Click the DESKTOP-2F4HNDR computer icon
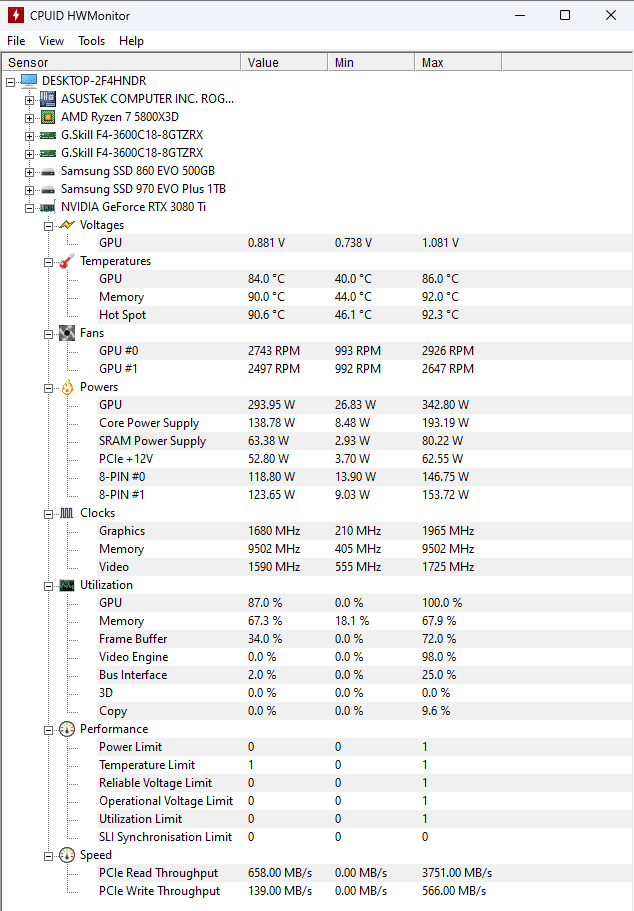The height and width of the screenshot is (911, 634). tap(29, 81)
